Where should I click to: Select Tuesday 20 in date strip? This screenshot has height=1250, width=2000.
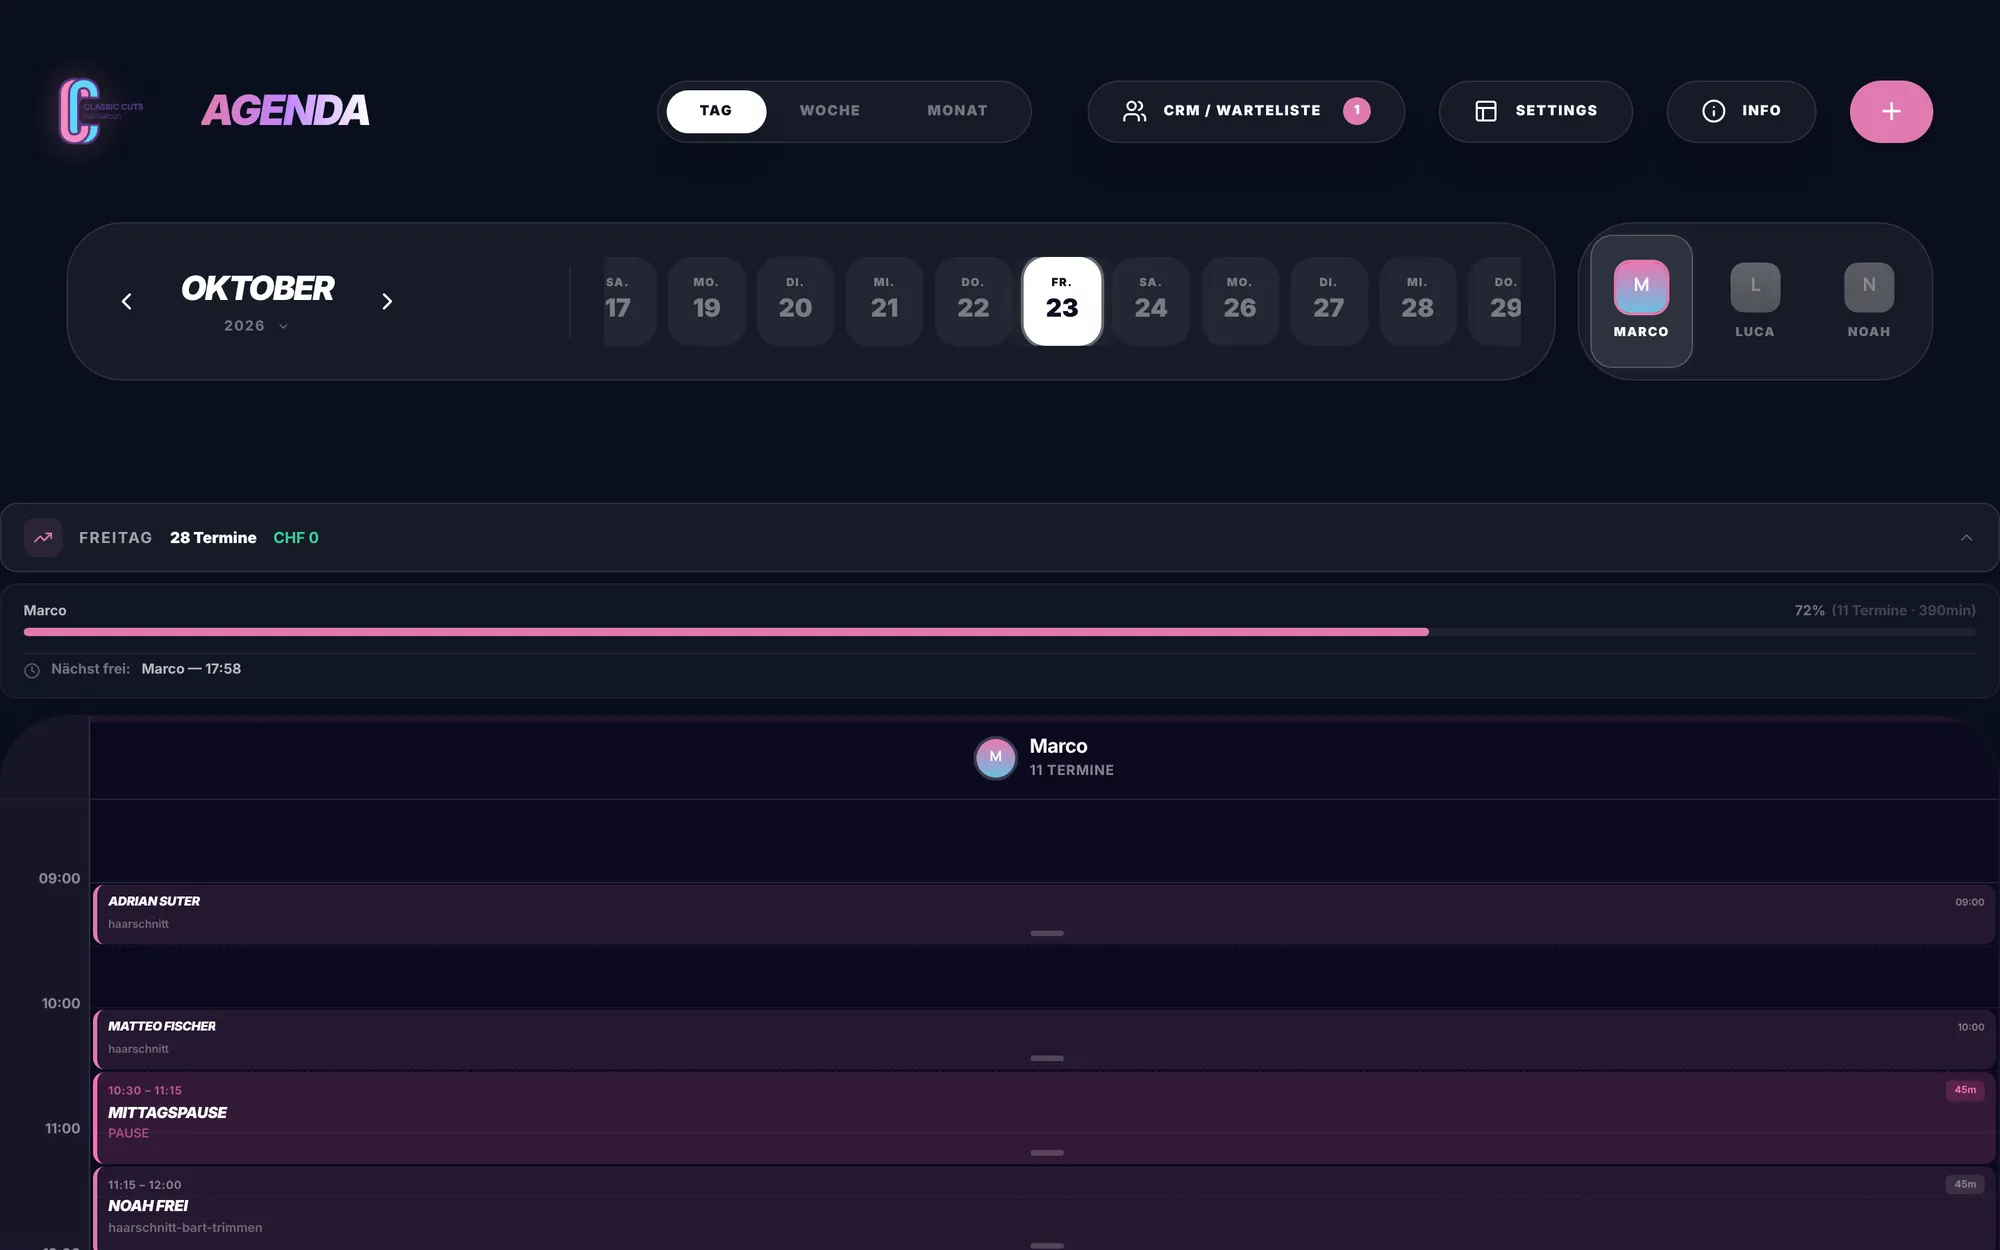click(x=795, y=301)
